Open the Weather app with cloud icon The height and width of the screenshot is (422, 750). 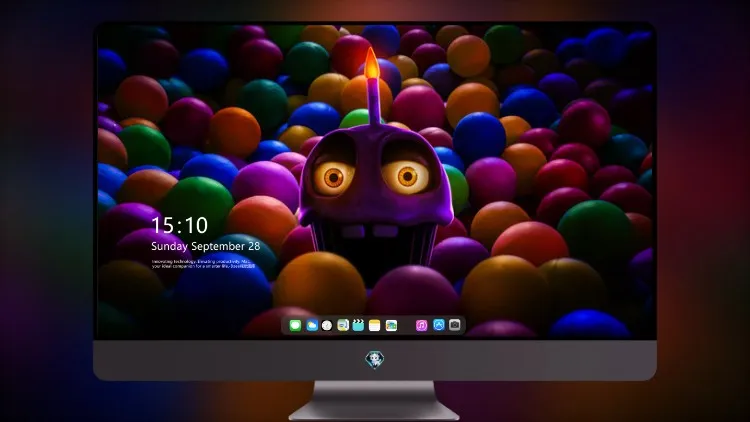coord(311,325)
